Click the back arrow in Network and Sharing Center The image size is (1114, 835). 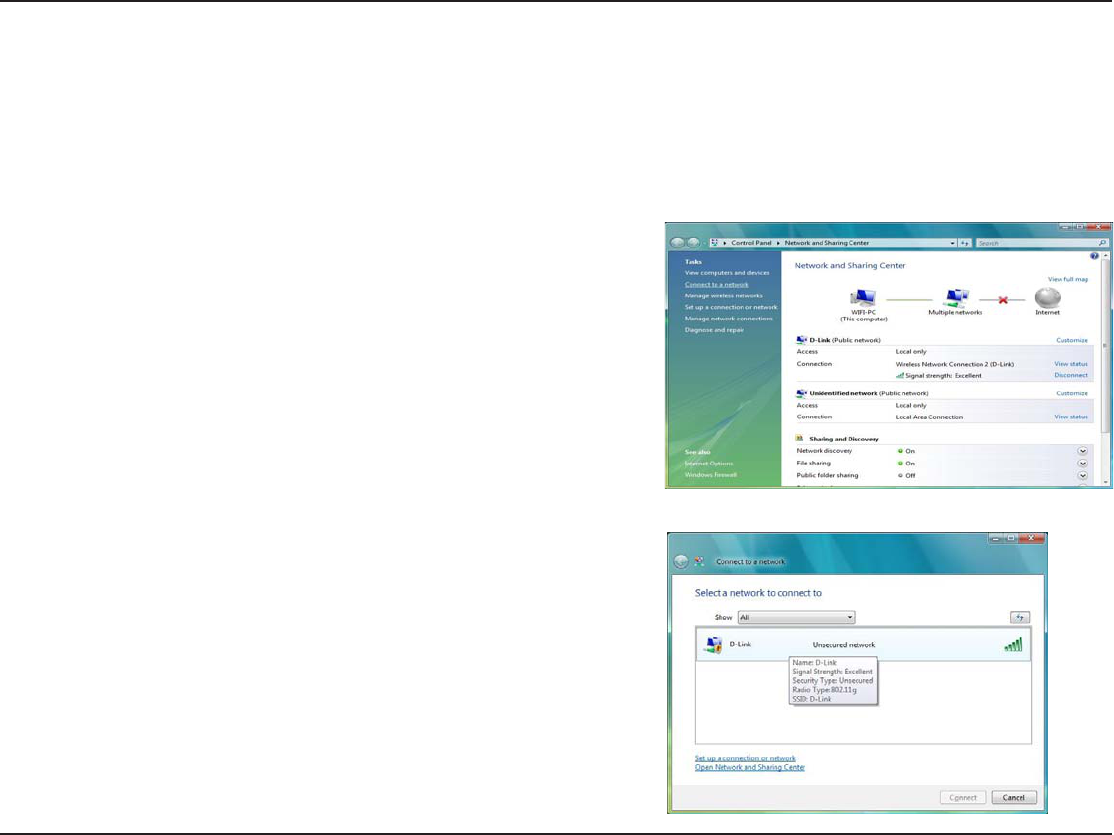677,242
